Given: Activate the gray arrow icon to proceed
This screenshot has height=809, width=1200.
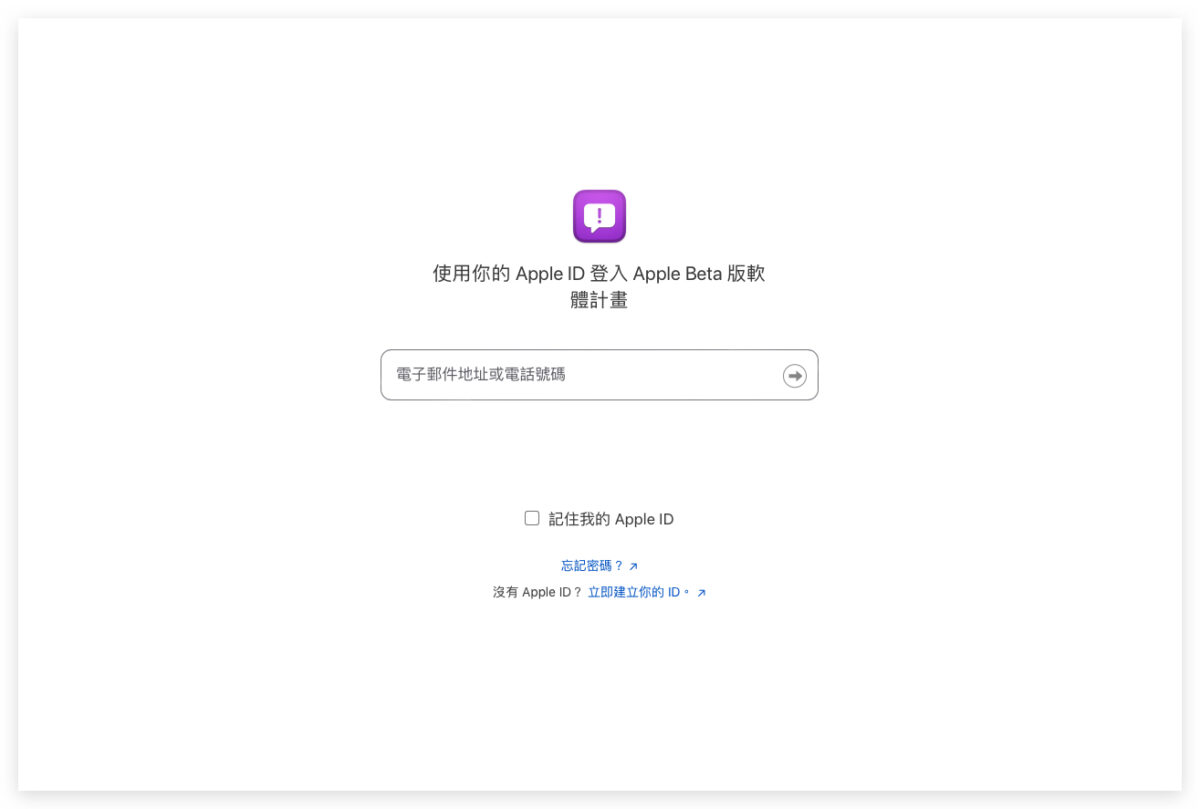Looking at the screenshot, I should 793,375.
